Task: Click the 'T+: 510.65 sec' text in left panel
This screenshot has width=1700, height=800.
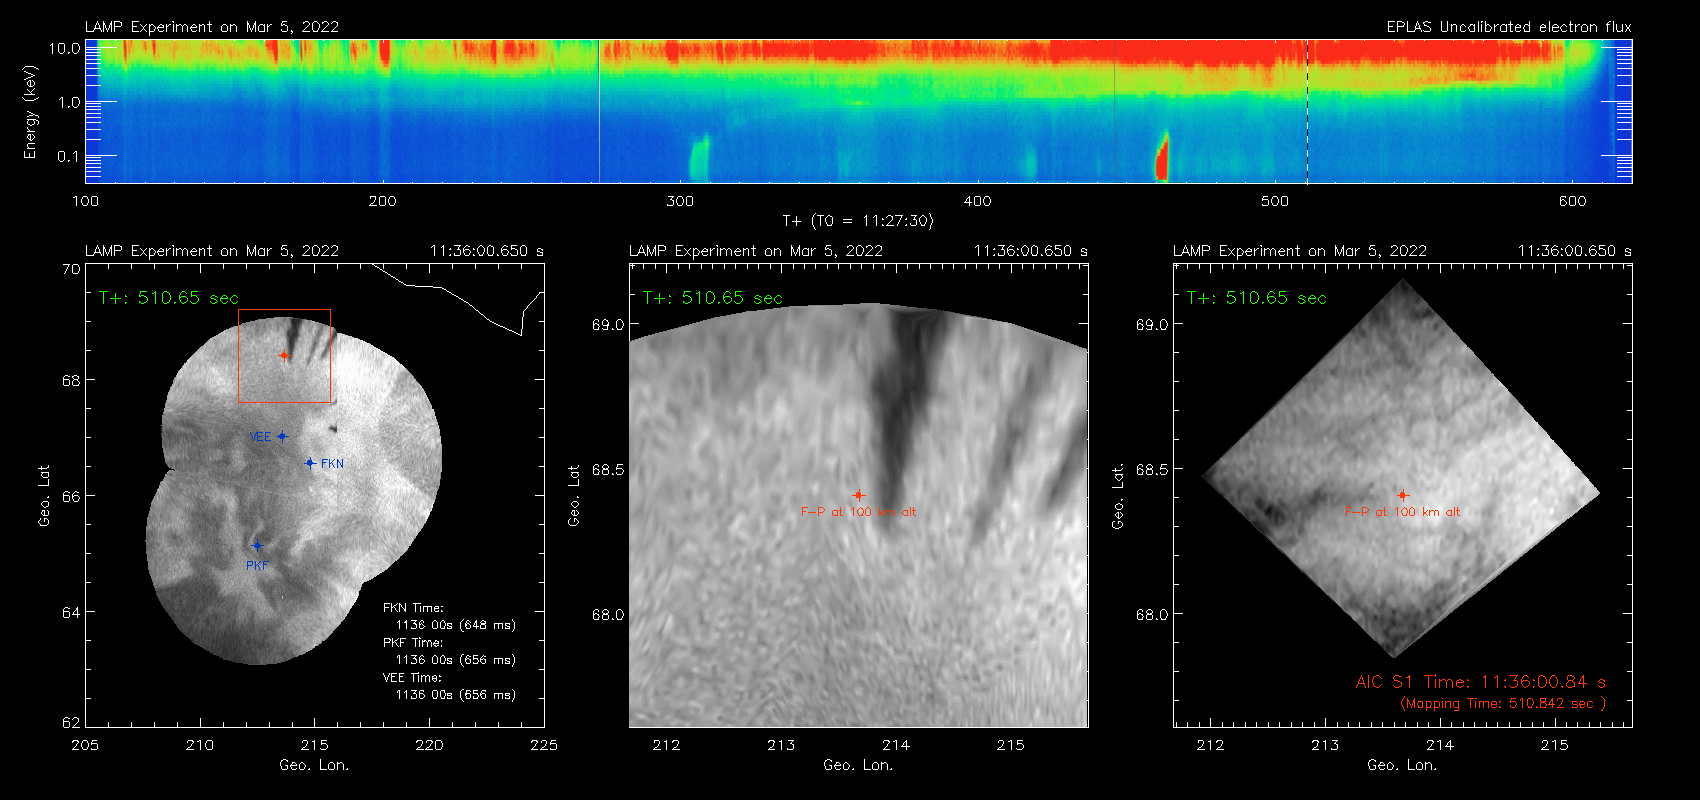Action: click(169, 298)
